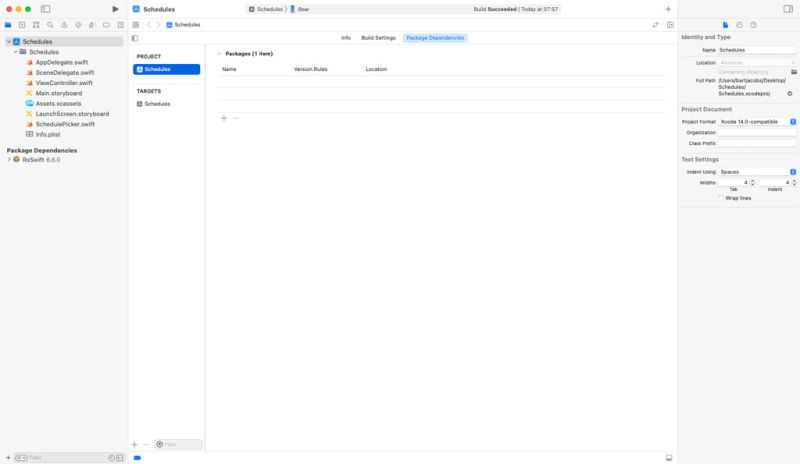
Task: Click the targets Filter field
Action: [178, 445]
